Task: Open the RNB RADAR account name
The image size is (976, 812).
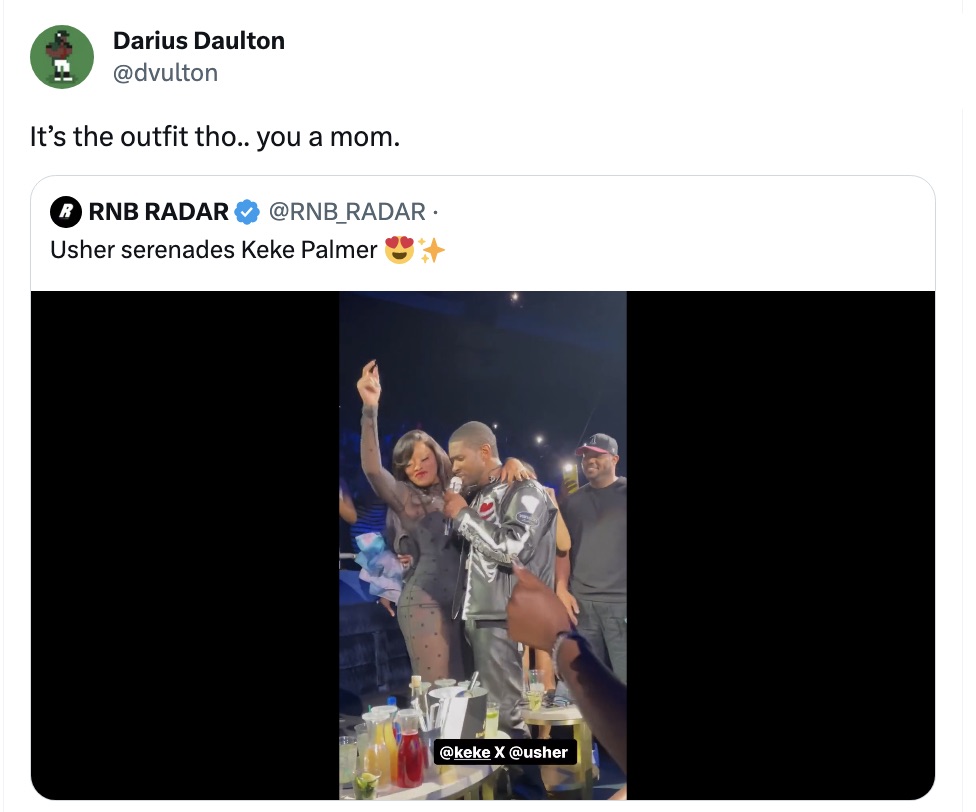Action: click(158, 212)
